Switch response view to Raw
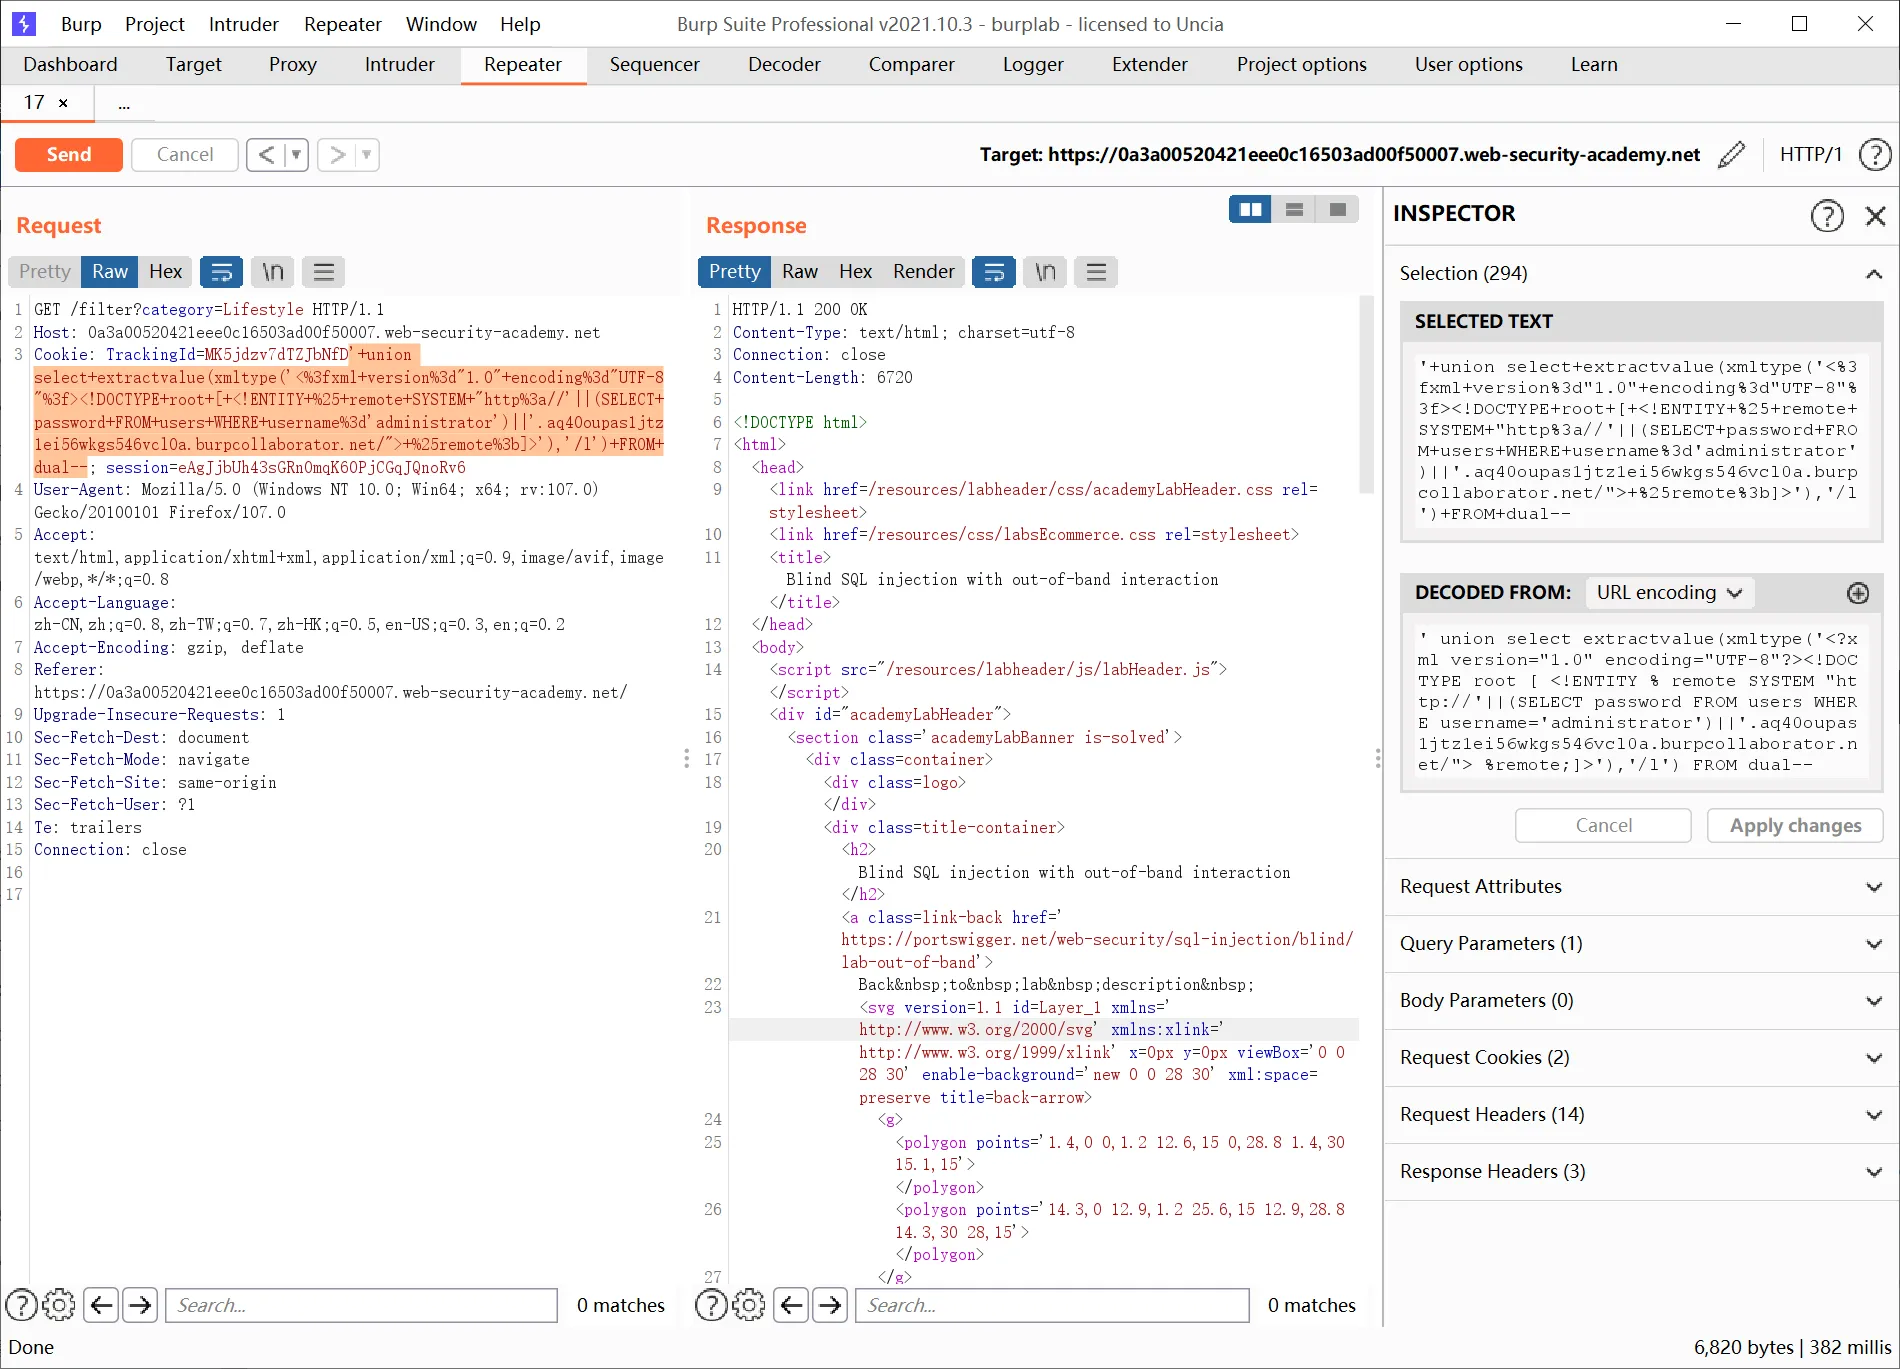 tap(800, 272)
